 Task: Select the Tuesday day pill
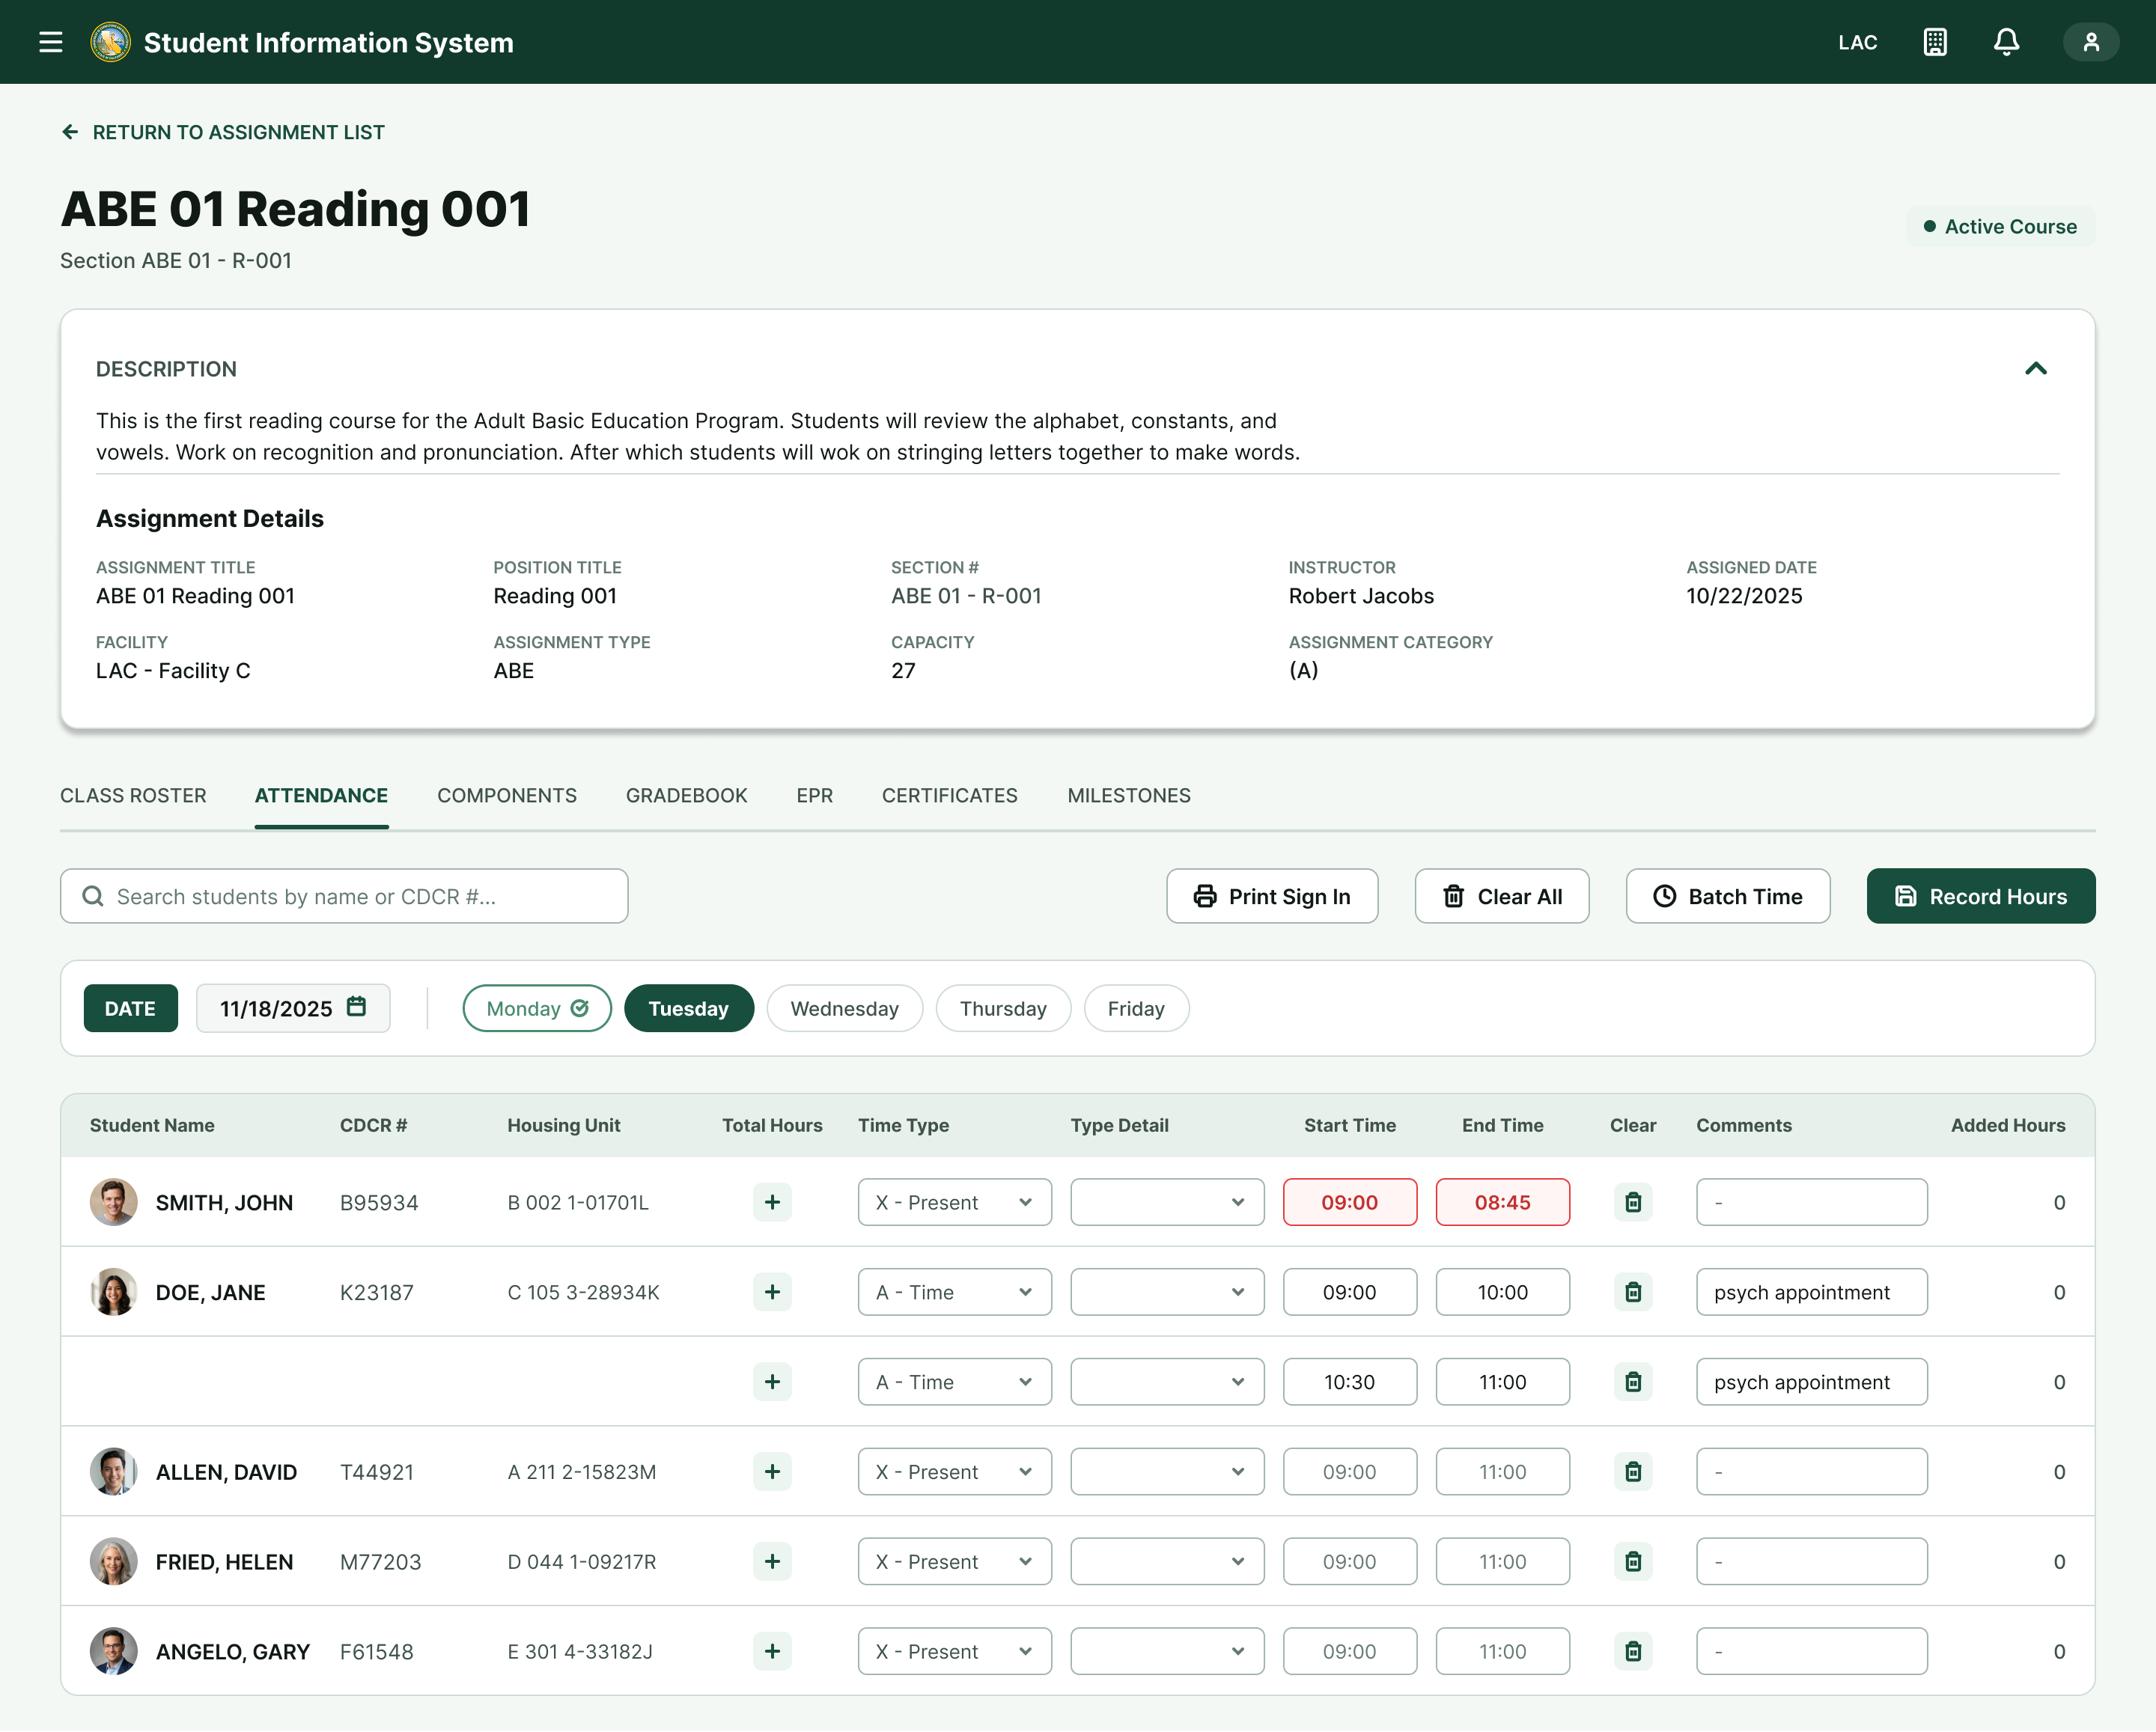(x=689, y=1009)
